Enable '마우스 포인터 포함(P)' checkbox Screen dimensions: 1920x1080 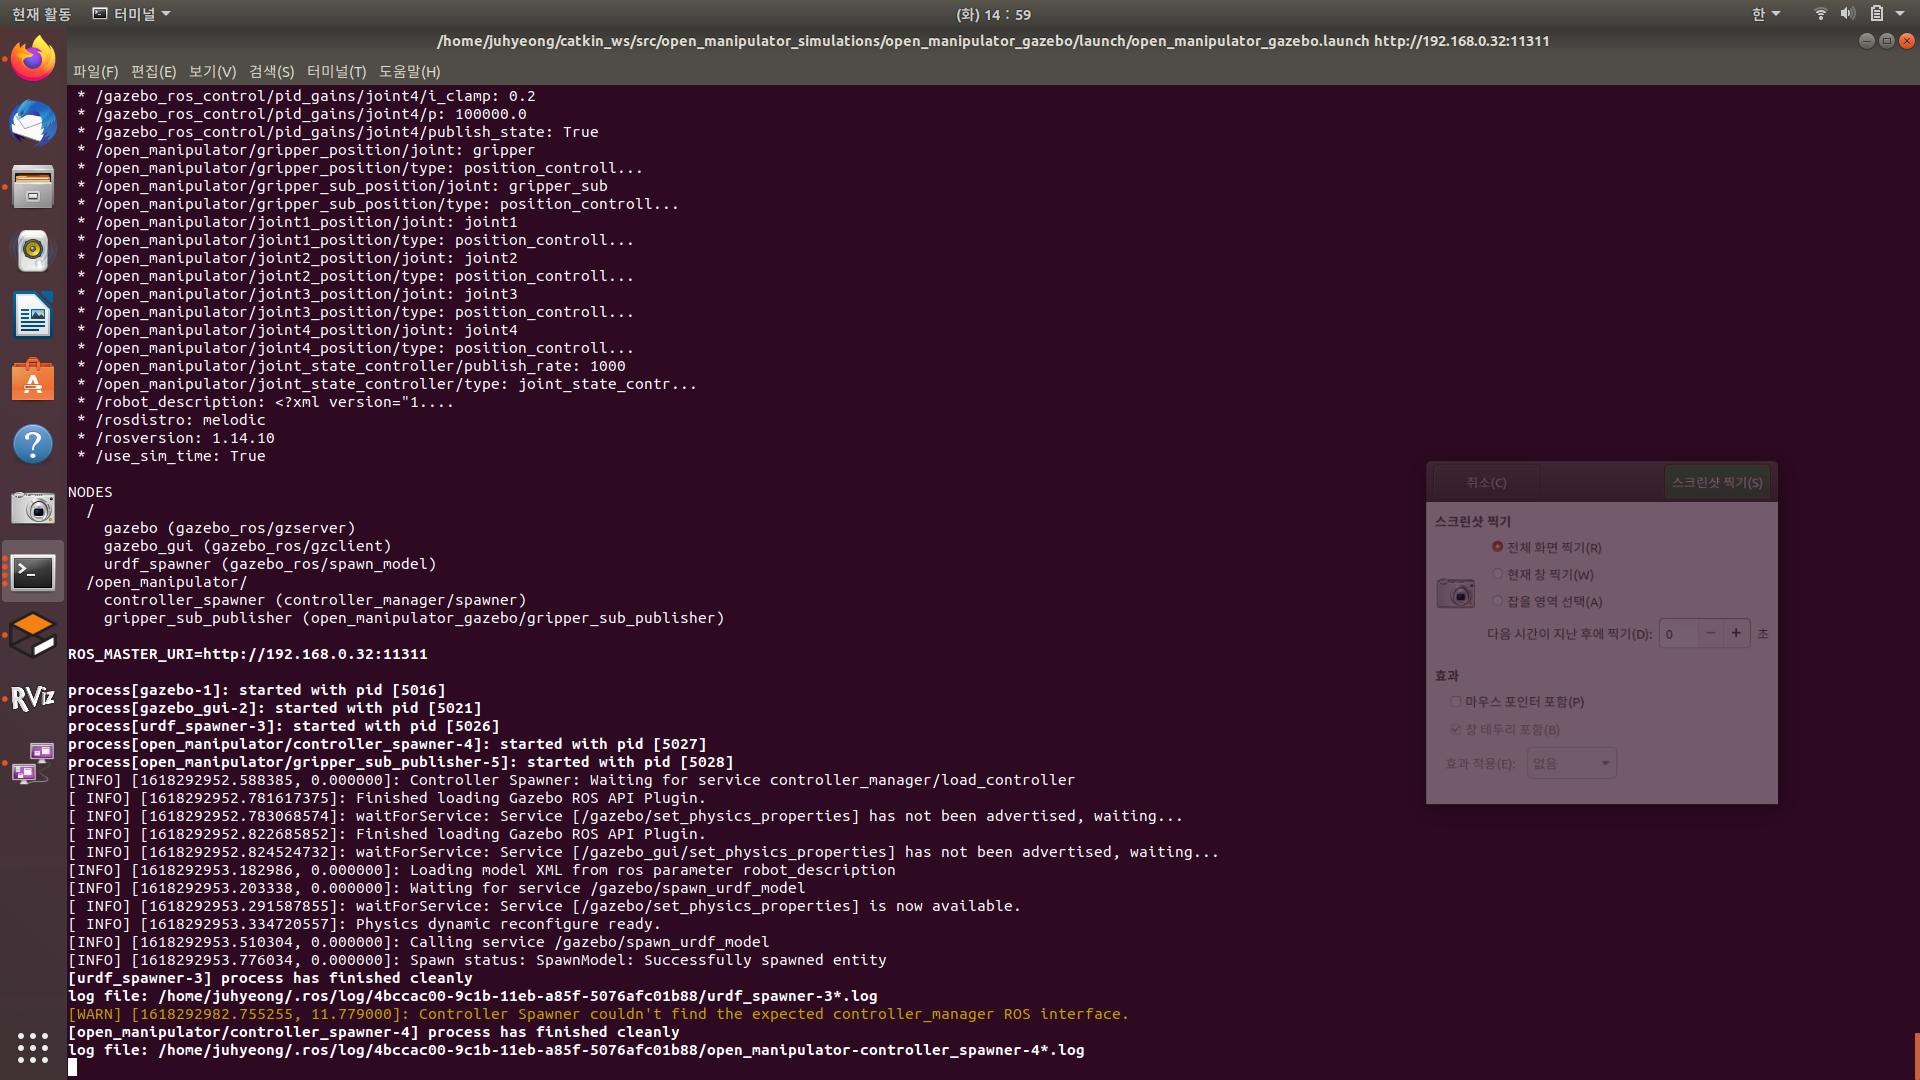pos(1456,702)
